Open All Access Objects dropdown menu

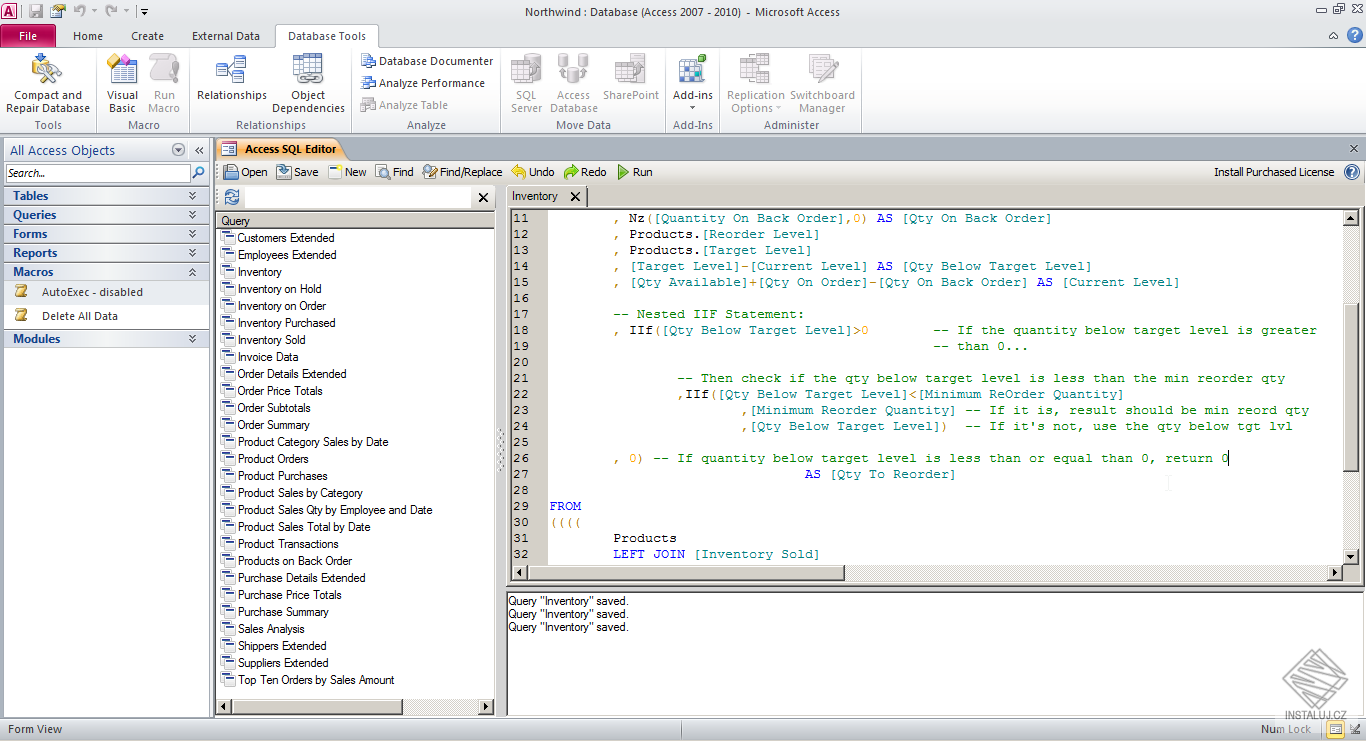[179, 150]
